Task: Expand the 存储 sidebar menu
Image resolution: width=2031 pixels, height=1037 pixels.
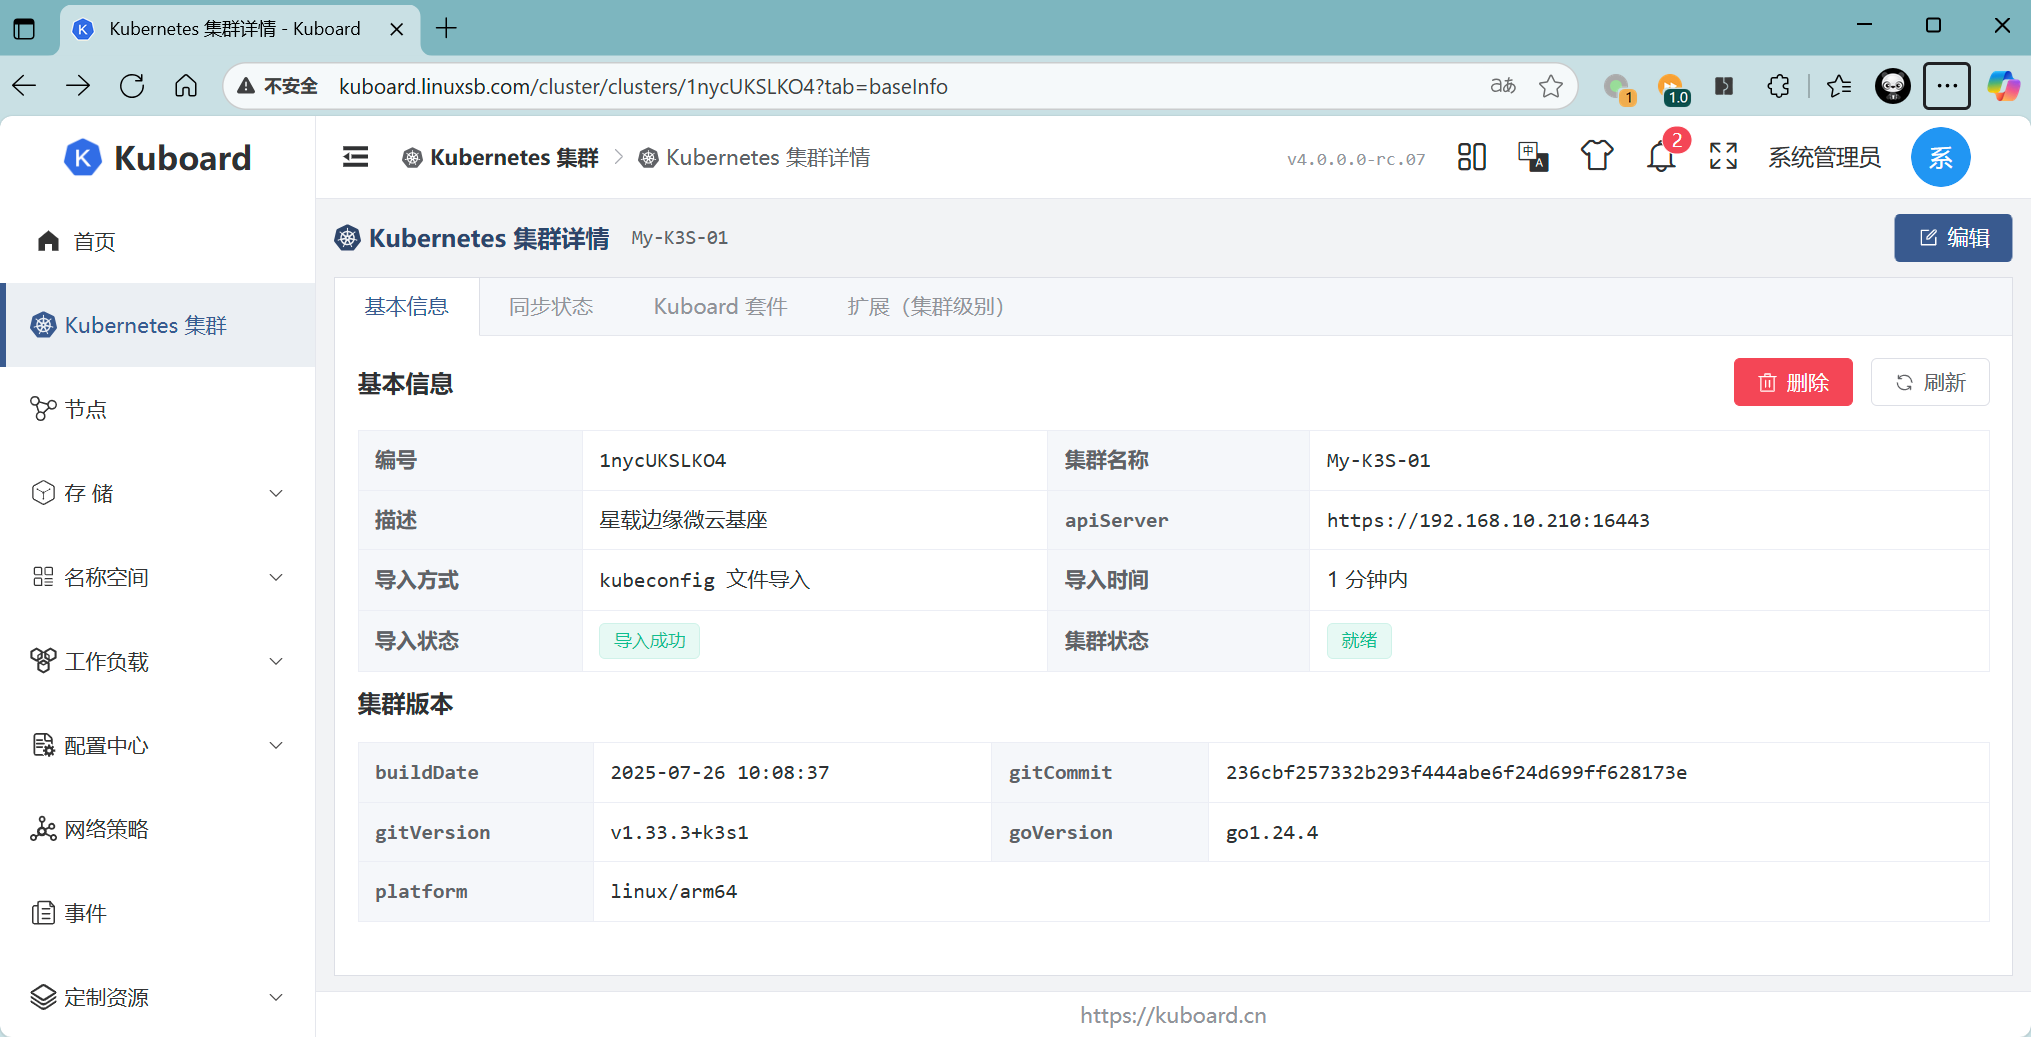Action: click(x=158, y=493)
